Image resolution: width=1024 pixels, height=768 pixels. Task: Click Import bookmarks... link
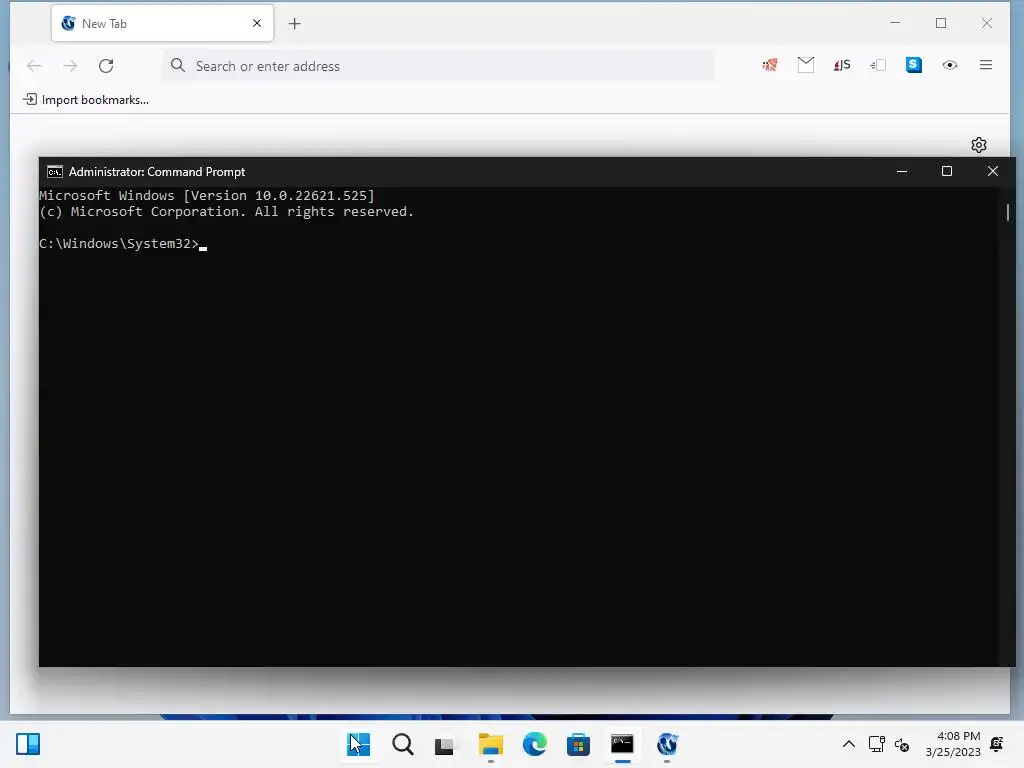(86, 100)
